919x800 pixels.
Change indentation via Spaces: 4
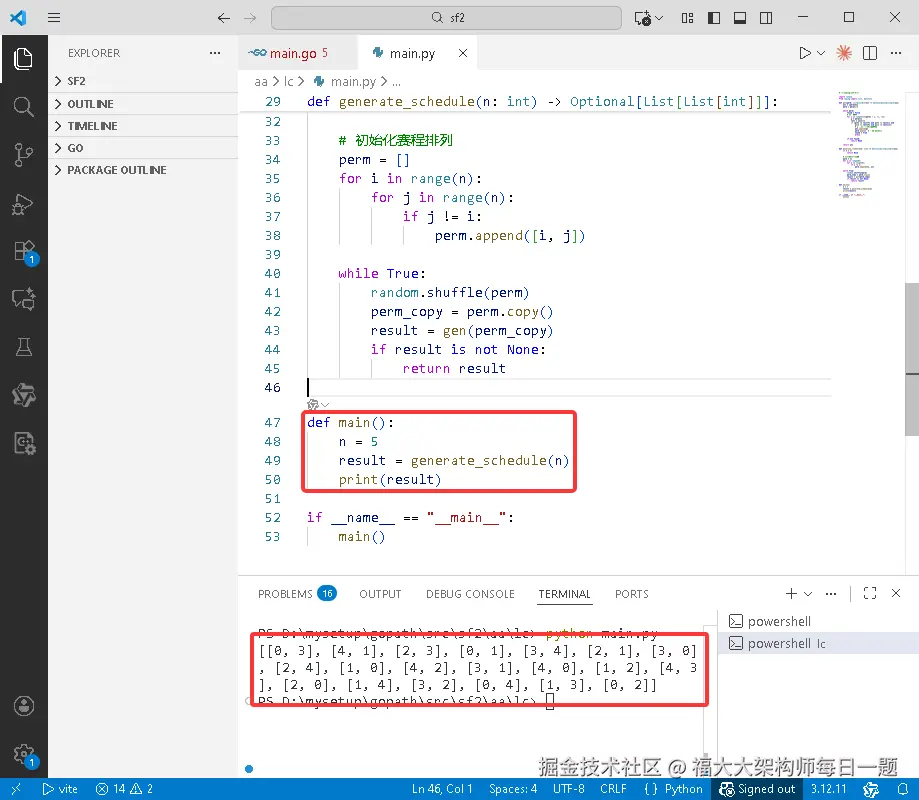513,789
